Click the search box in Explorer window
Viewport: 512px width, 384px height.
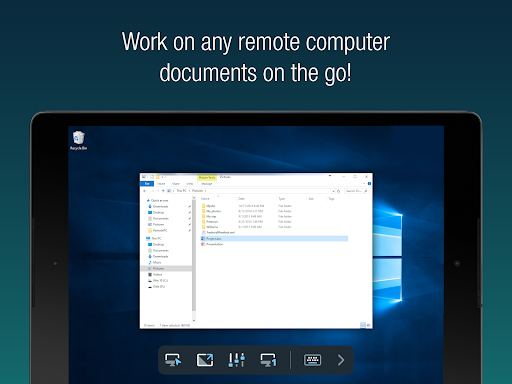356,191
